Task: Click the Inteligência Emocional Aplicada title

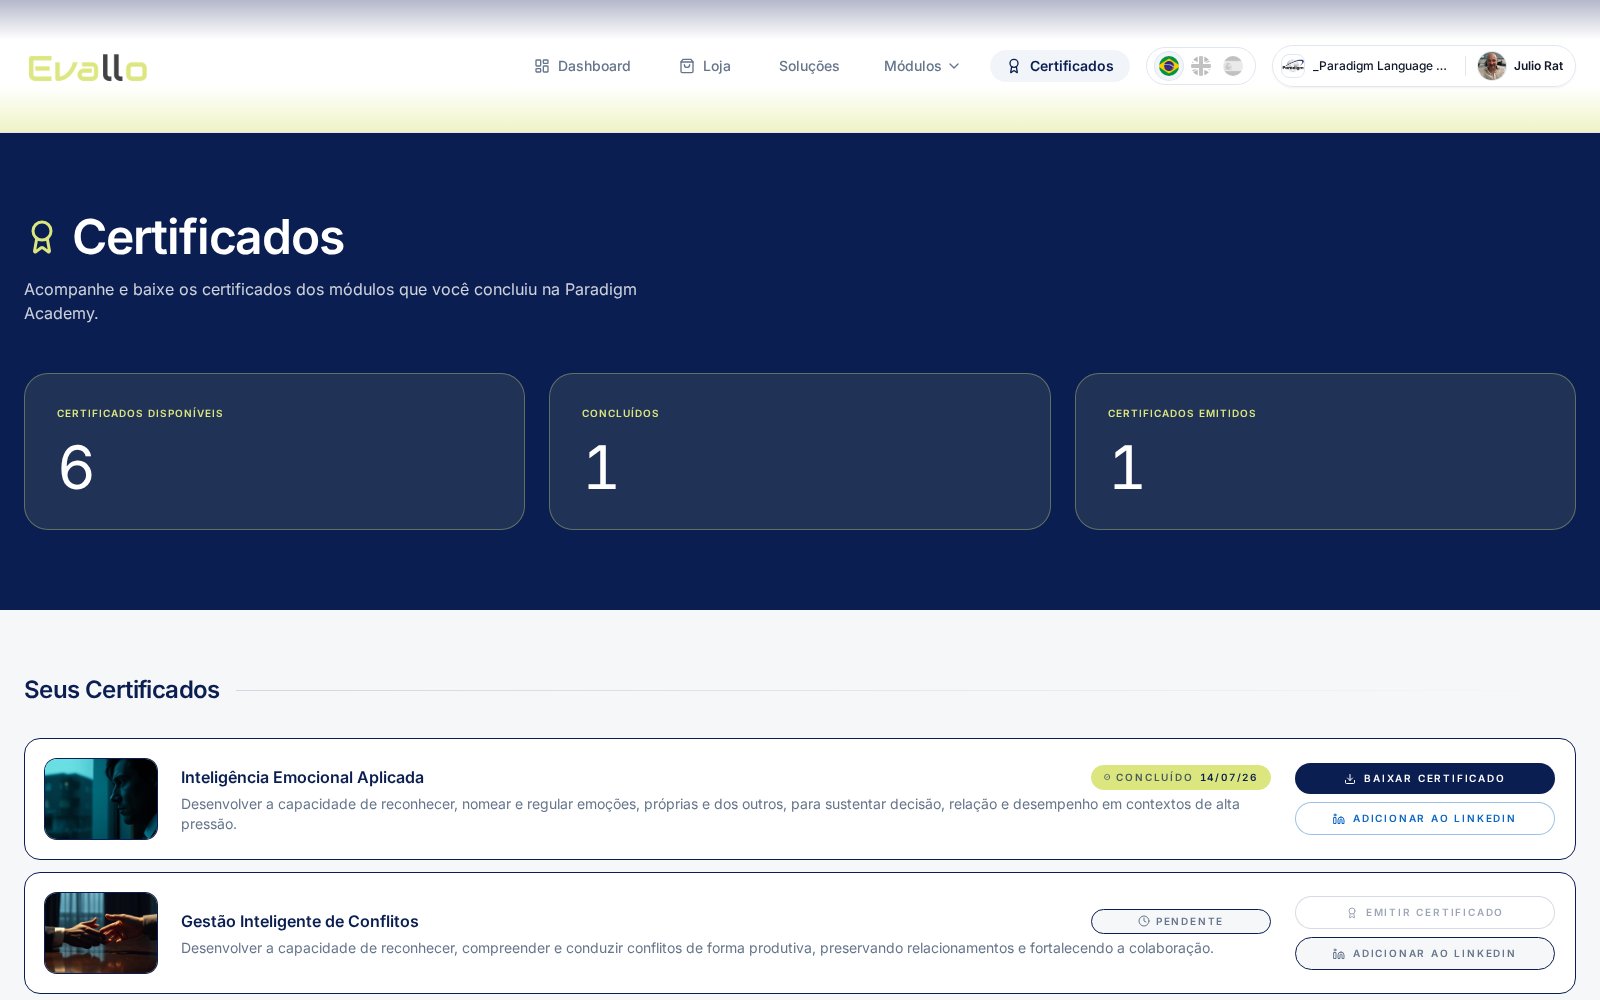Action: pos(302,778)
